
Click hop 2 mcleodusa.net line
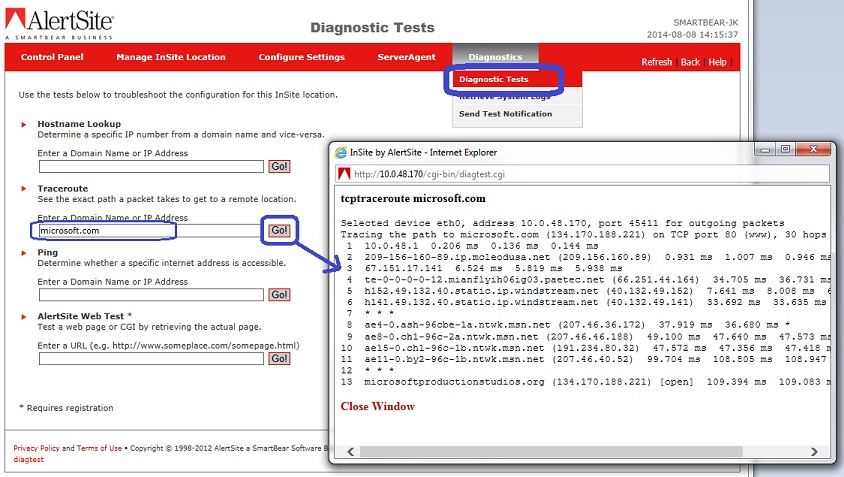586,257
